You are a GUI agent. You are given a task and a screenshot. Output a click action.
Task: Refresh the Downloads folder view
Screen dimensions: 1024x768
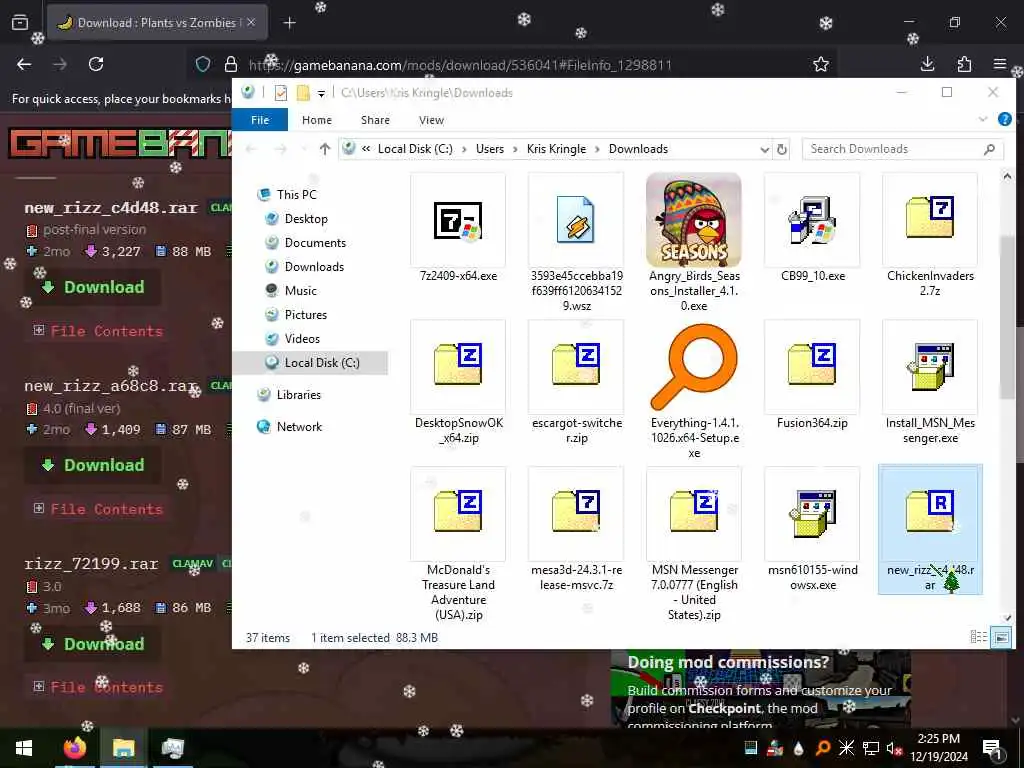[782, 150]
